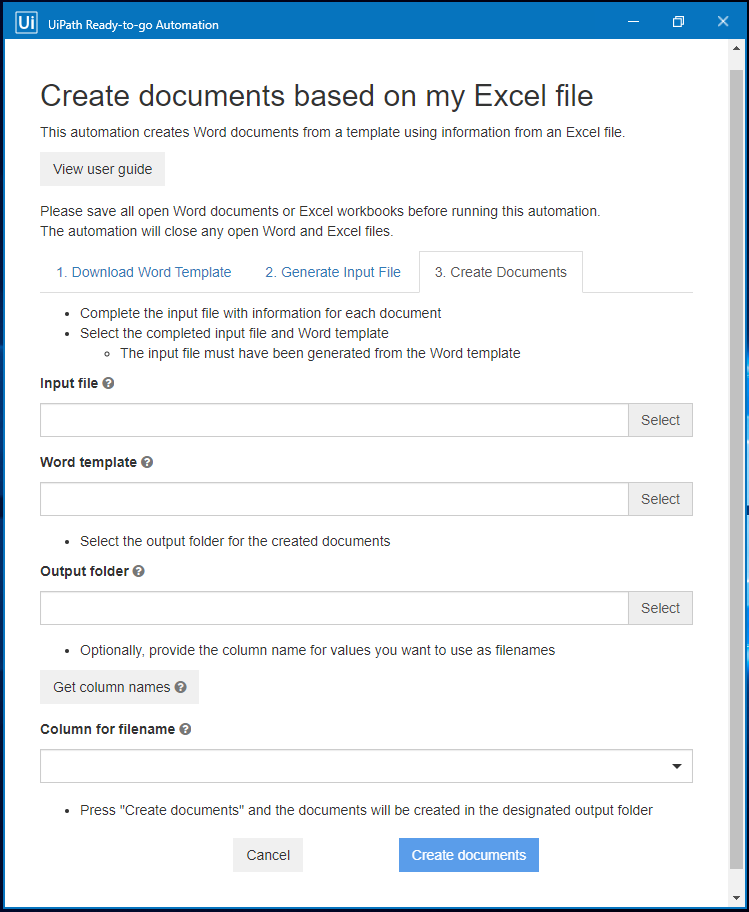This screenshot has height=912, width=749.
Task: Click the help icon beside Output folder
Action: (x=139, y=571)
